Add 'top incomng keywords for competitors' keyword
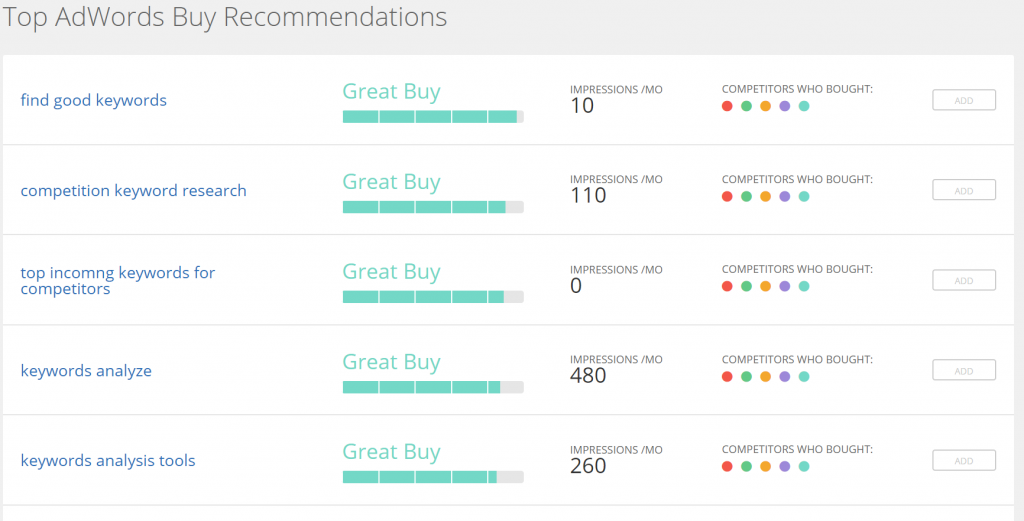This screenshot has height=521, width=1024. click(x=963, y=281)
